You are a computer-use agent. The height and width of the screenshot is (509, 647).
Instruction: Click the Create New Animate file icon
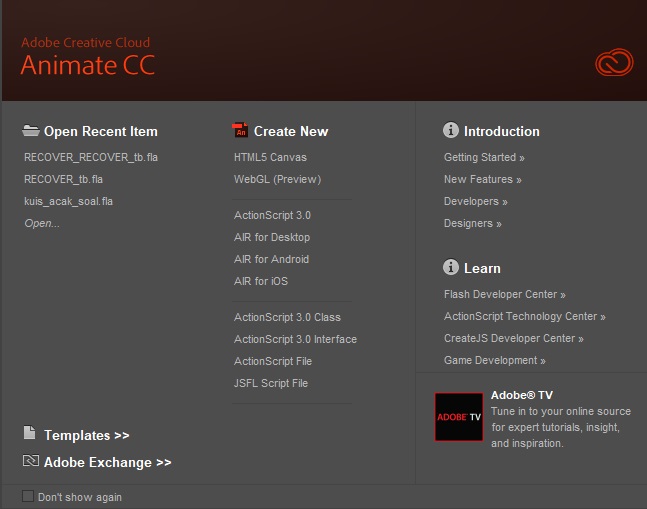click(x=240, y=130)
